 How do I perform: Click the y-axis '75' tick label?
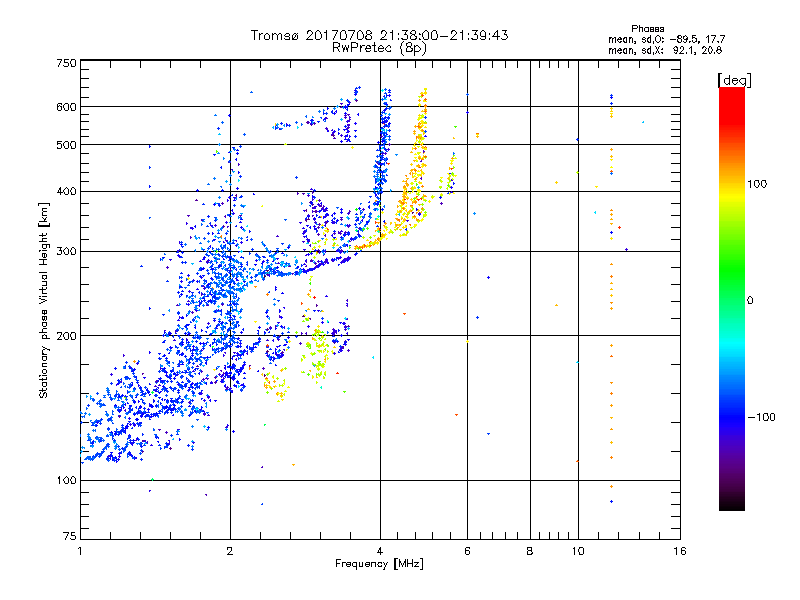click(70, 536)
